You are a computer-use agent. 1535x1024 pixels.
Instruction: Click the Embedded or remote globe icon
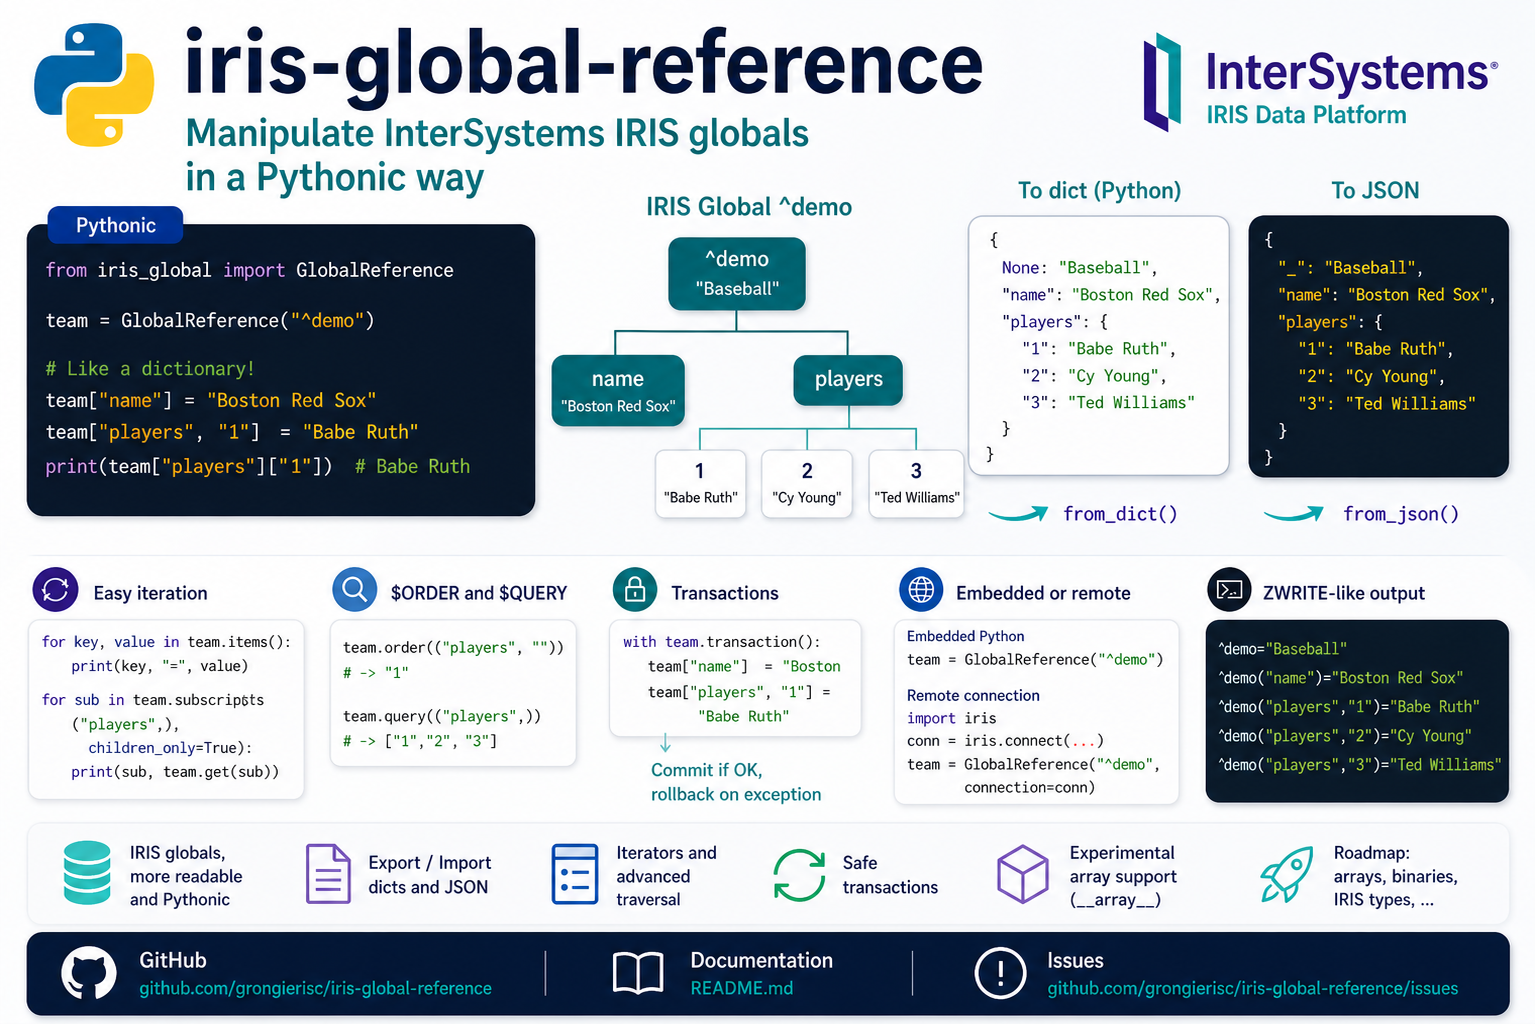921,590
